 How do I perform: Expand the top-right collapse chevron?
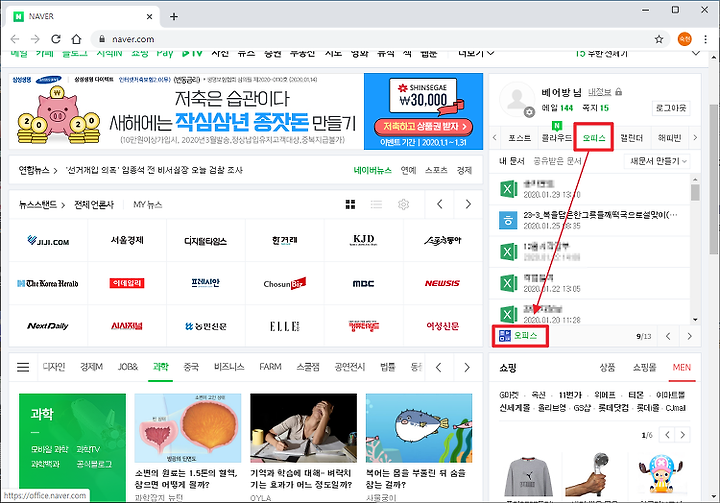[696, 53]
